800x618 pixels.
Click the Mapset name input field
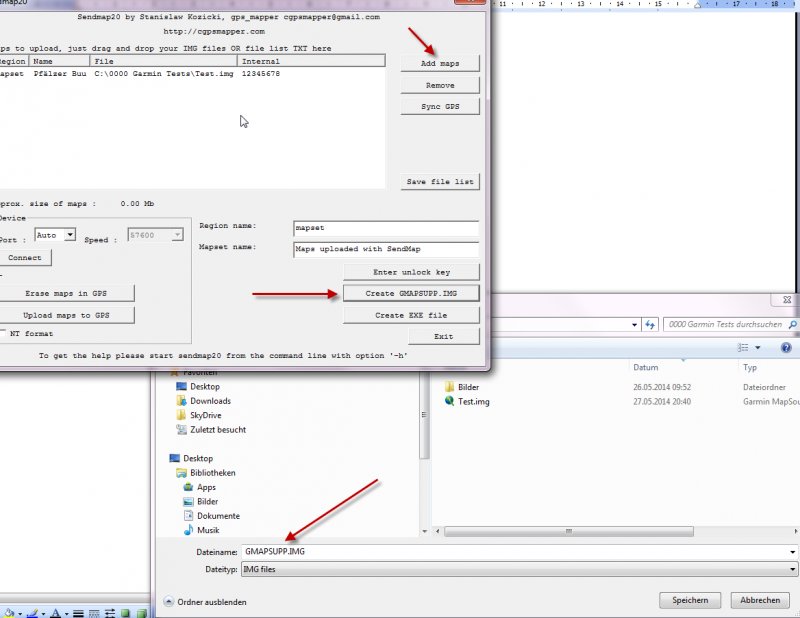coord(386,248)
